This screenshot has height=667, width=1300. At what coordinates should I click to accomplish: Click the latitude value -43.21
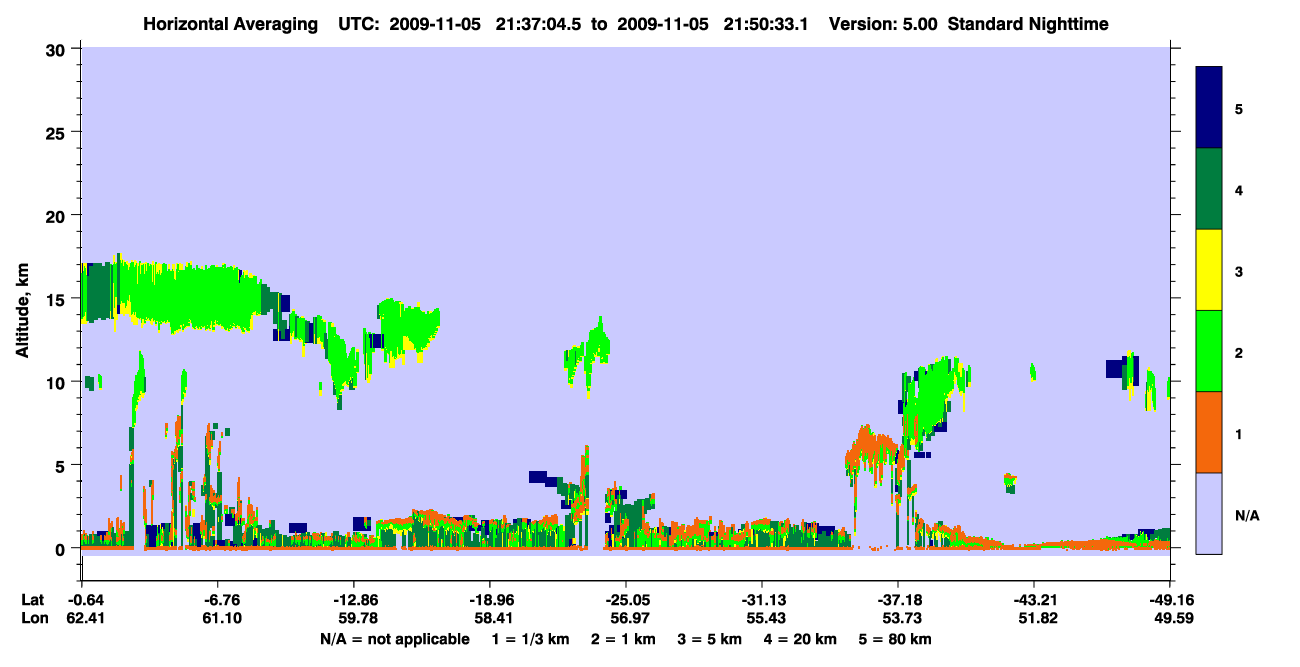tap(1033, 600)
